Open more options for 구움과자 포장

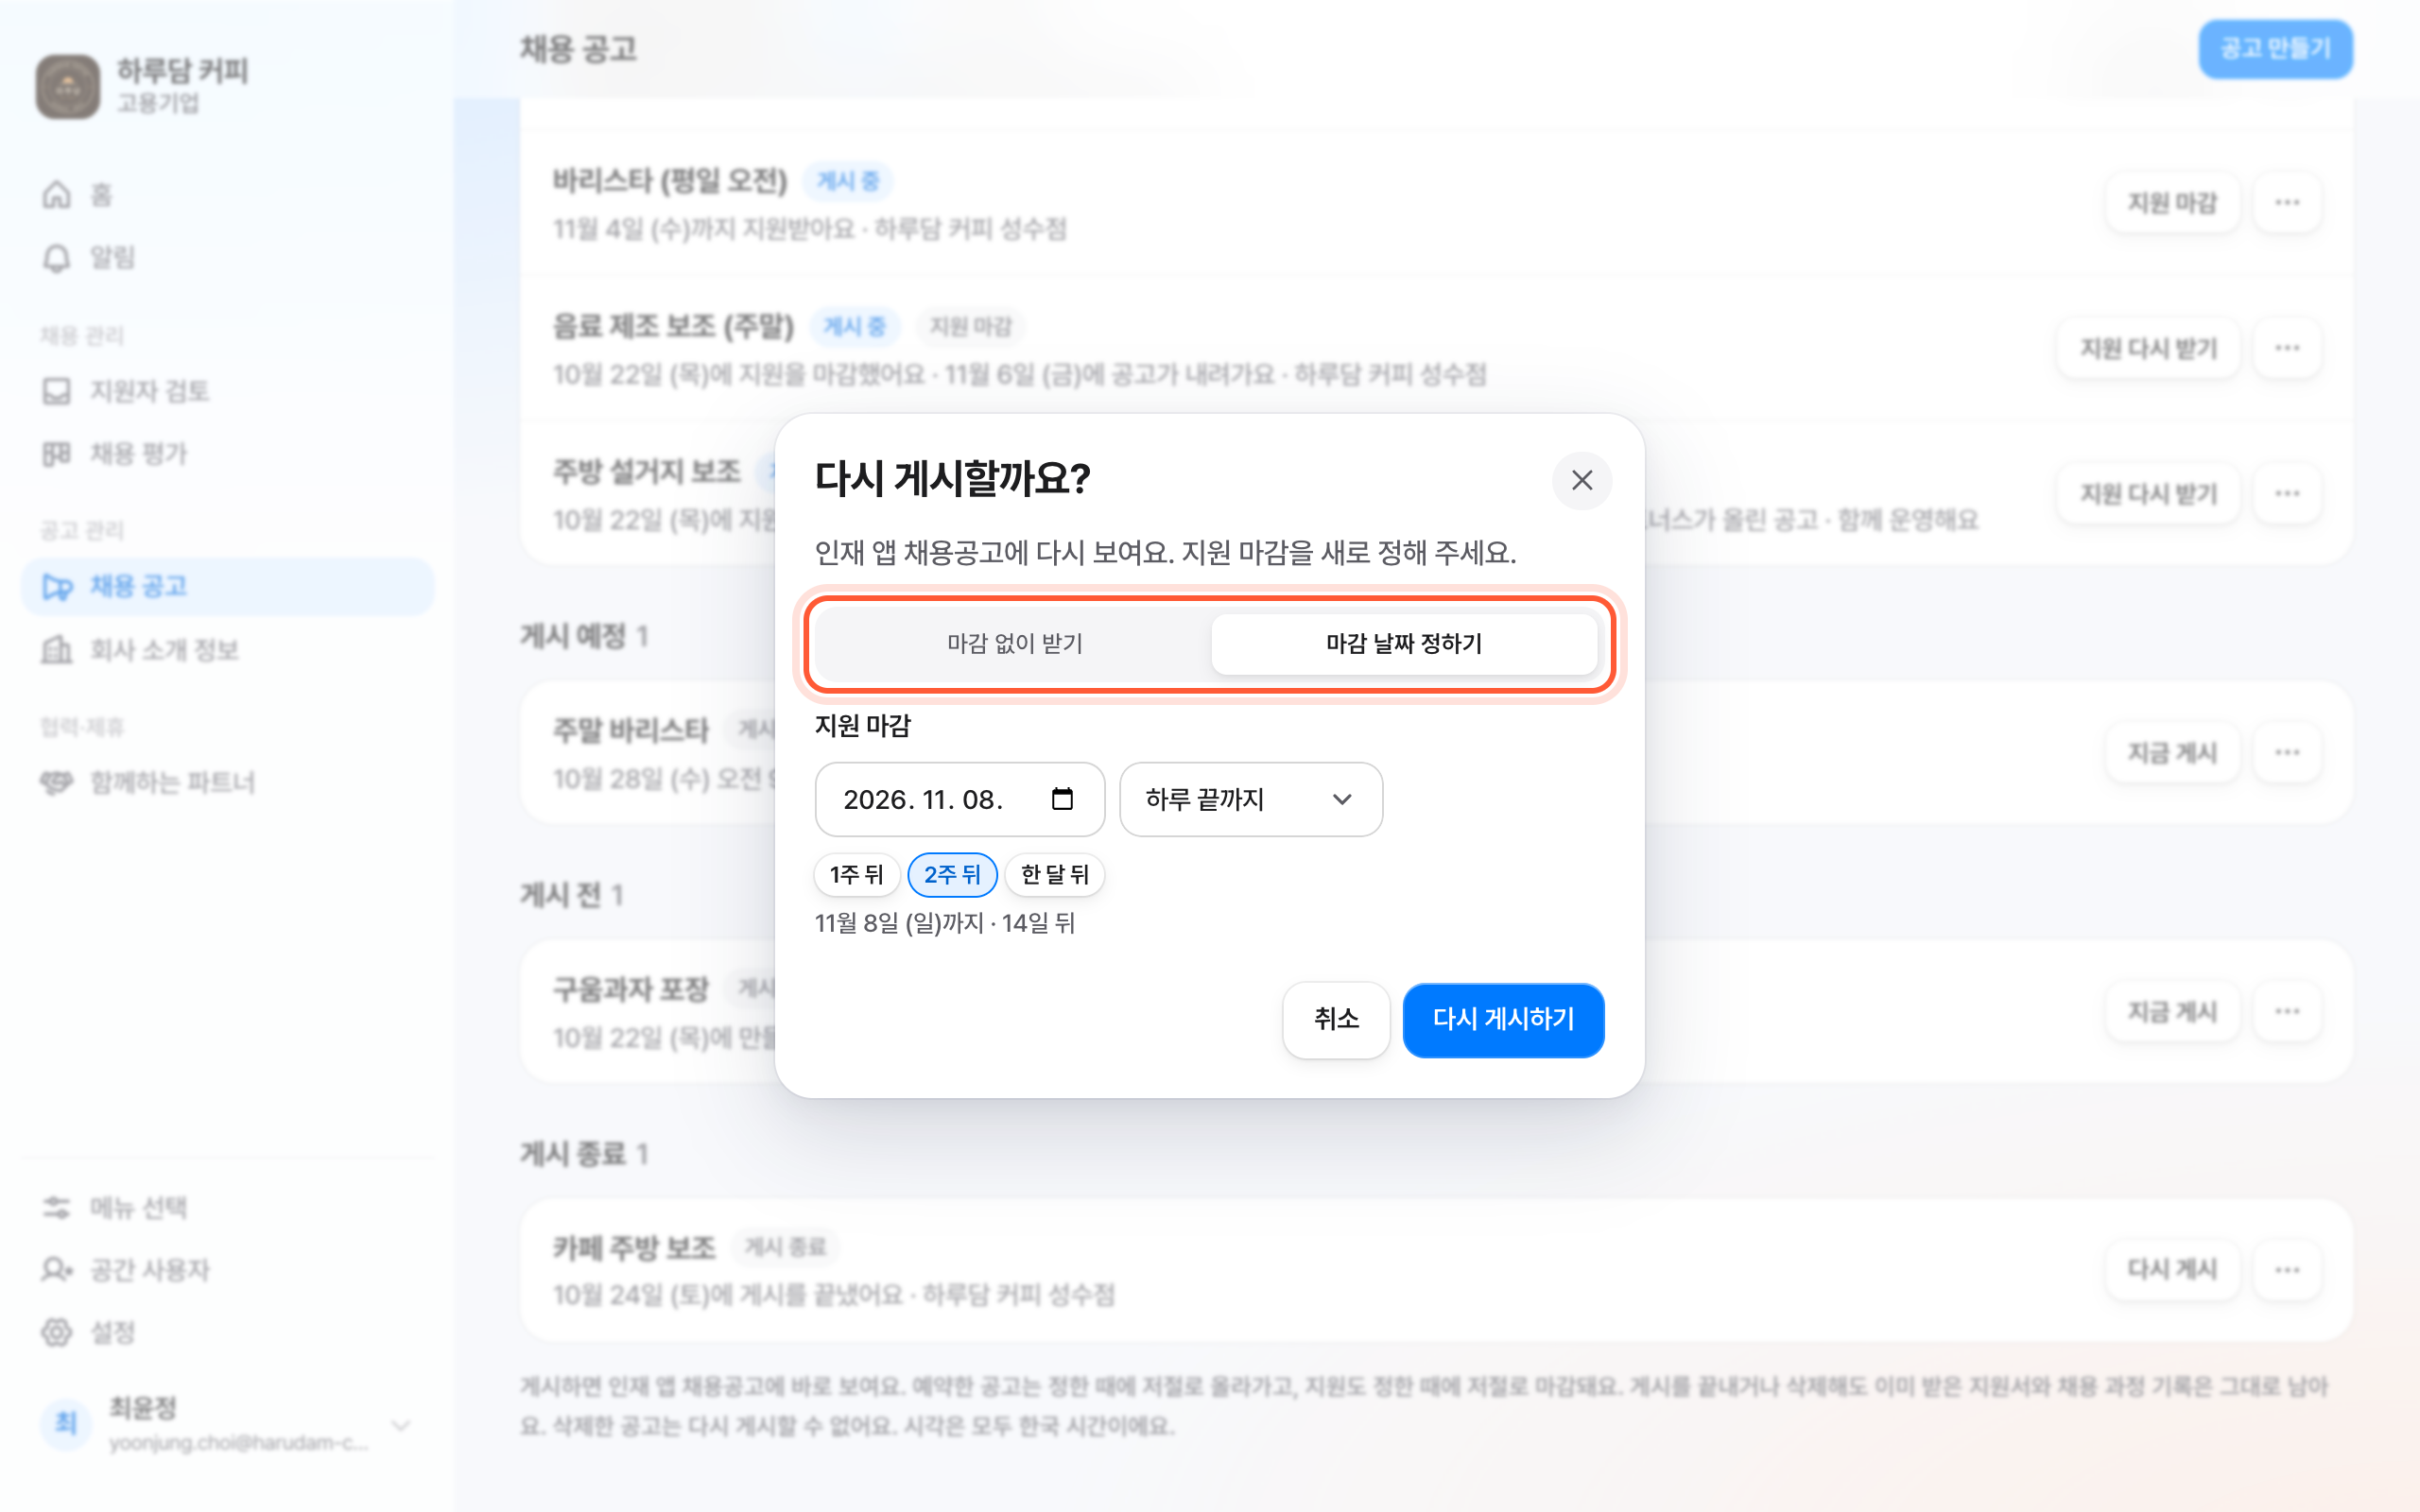pyautogui.click(x=2287, y=1011)
